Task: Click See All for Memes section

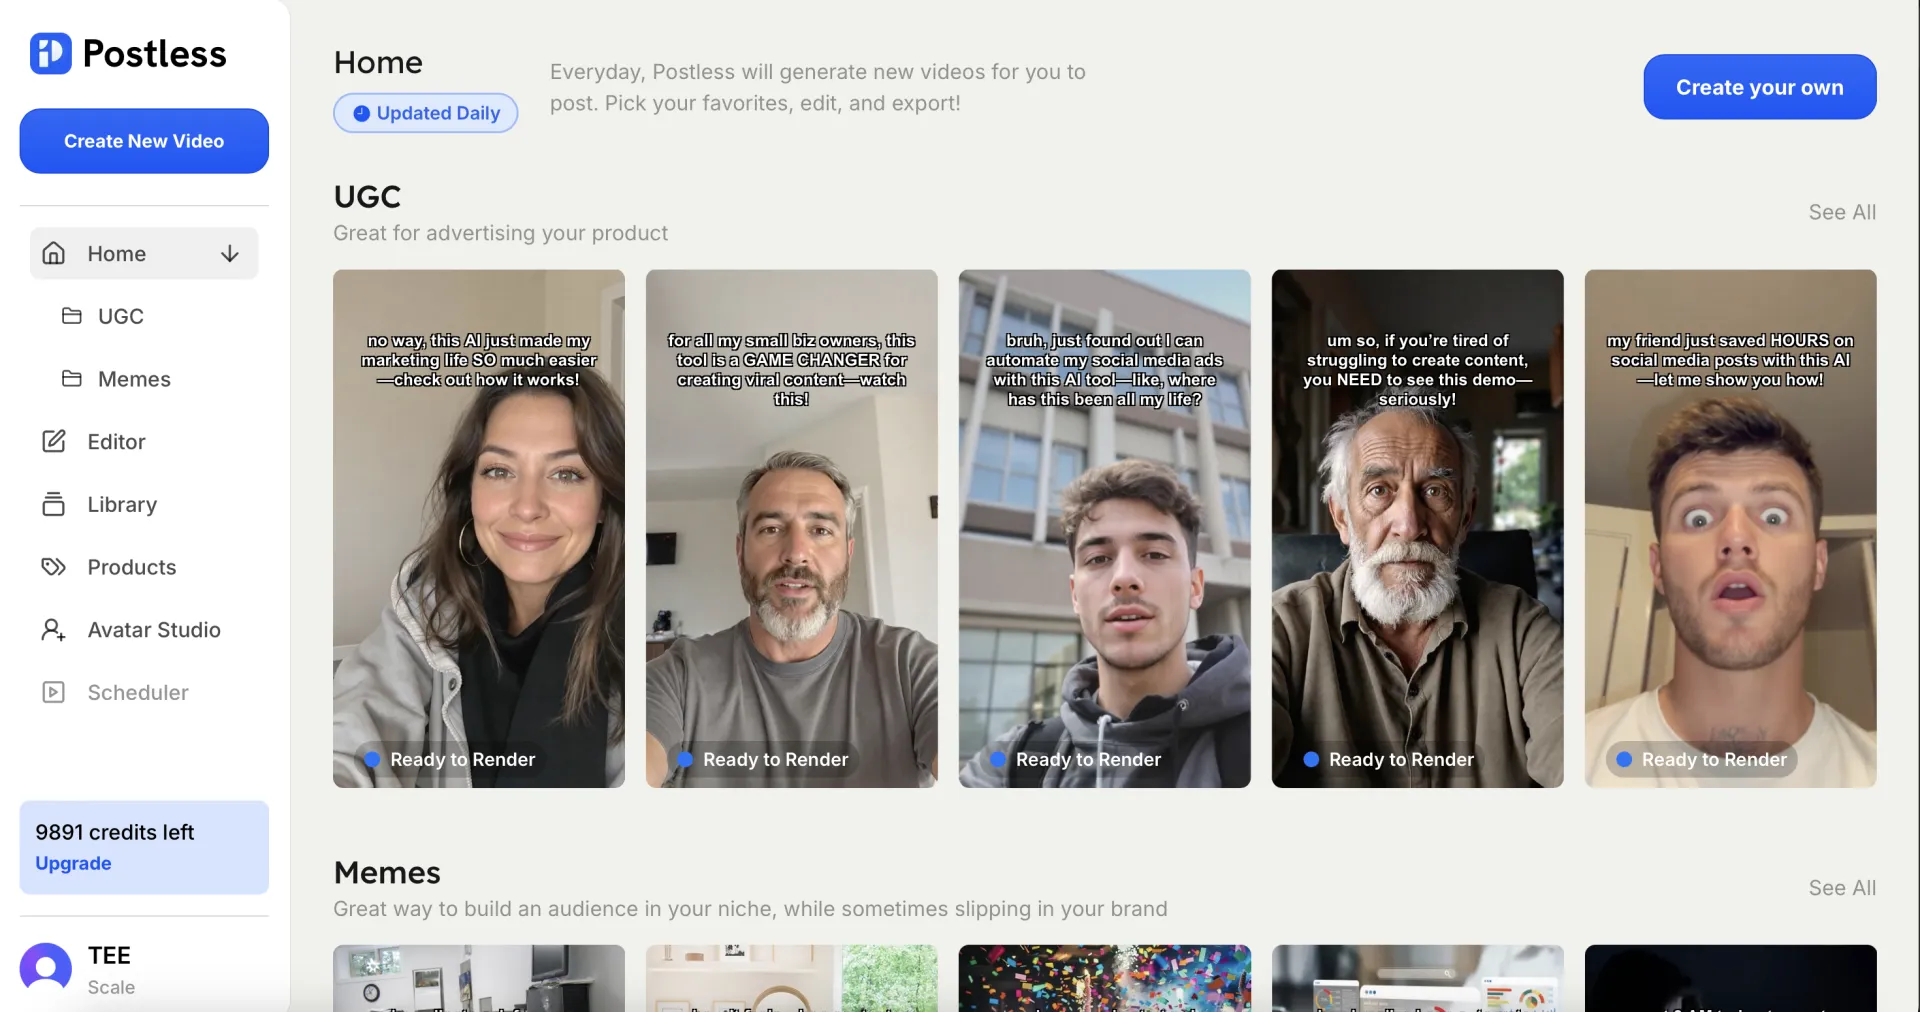Action: [x=1841, y=888]
